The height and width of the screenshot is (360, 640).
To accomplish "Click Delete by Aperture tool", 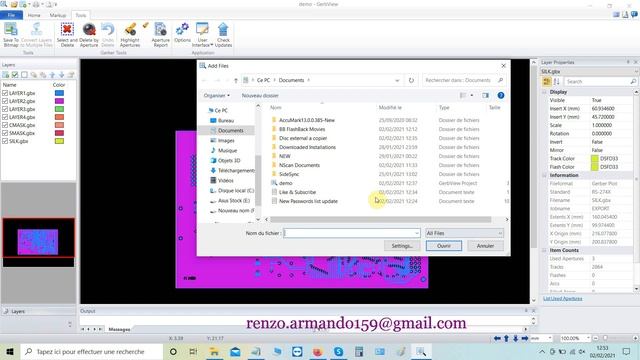I will (89, 35).
